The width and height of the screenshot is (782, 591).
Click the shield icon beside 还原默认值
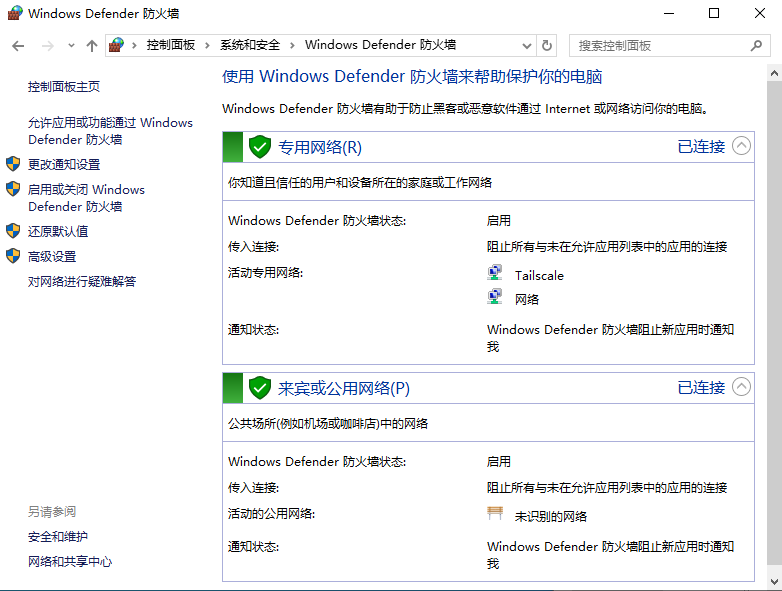click(x=13, y=230)
